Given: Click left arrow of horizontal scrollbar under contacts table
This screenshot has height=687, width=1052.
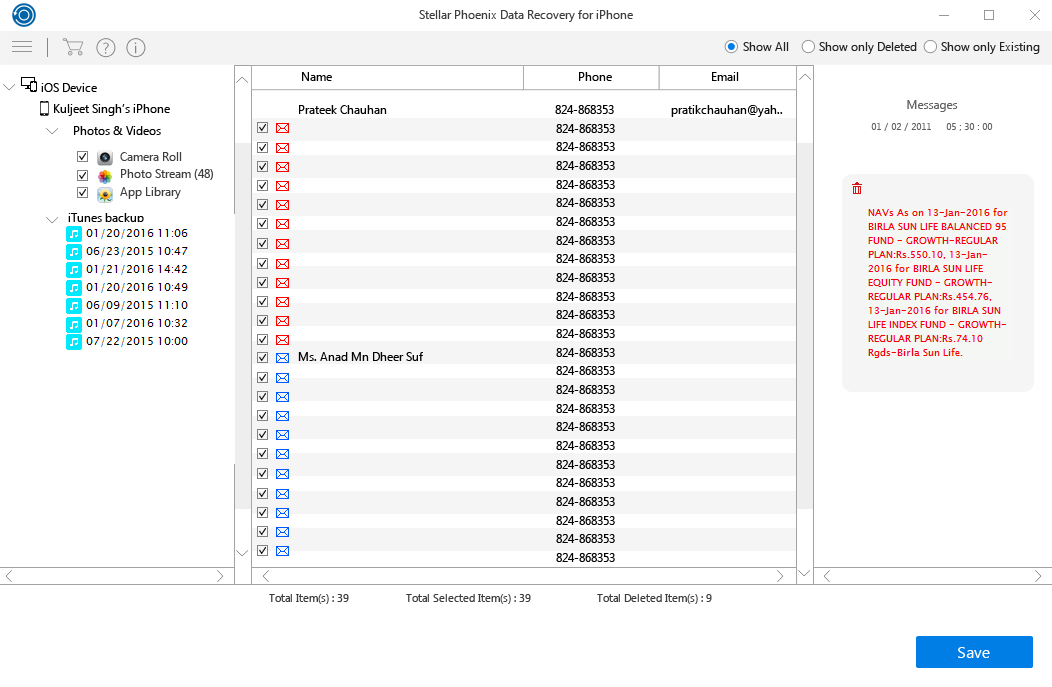Looking at the screenshot, I should (x=266, y=576).
